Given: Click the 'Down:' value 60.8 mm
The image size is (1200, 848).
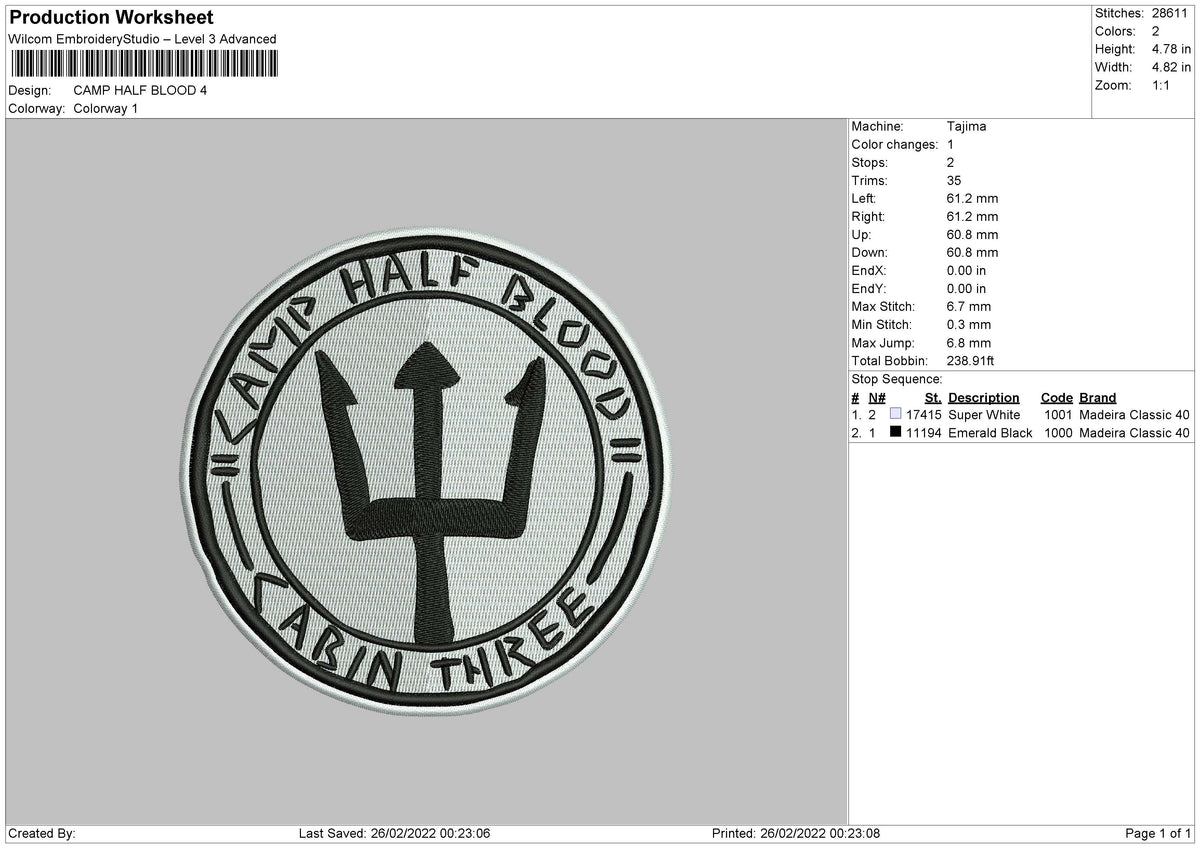Looking at the screenshot, I should tap(972, 252).
